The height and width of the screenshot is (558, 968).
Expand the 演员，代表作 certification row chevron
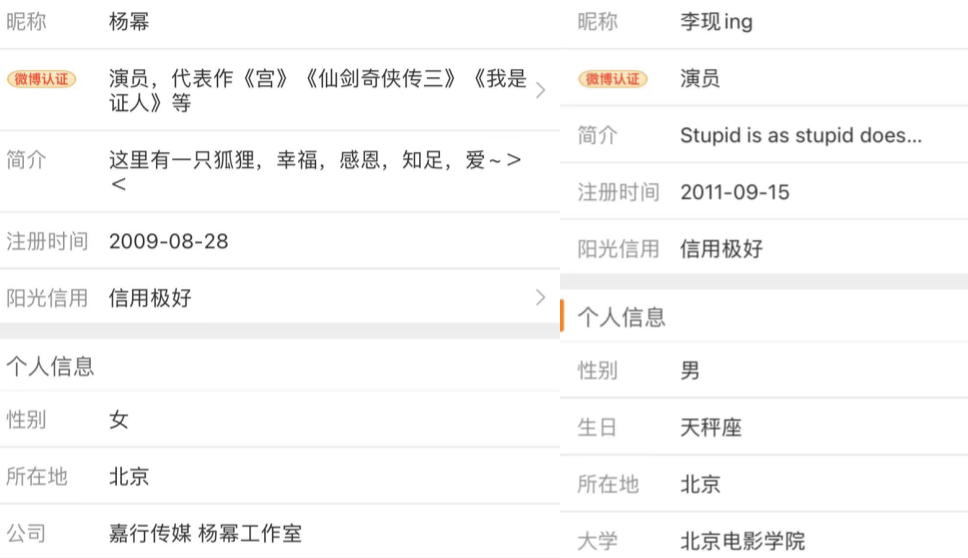541,90
